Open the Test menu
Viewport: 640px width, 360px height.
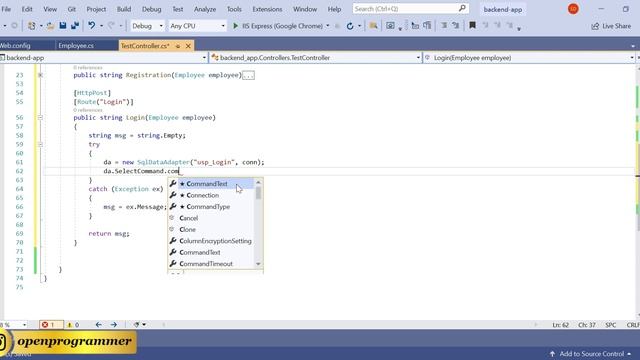coord(178,9)
